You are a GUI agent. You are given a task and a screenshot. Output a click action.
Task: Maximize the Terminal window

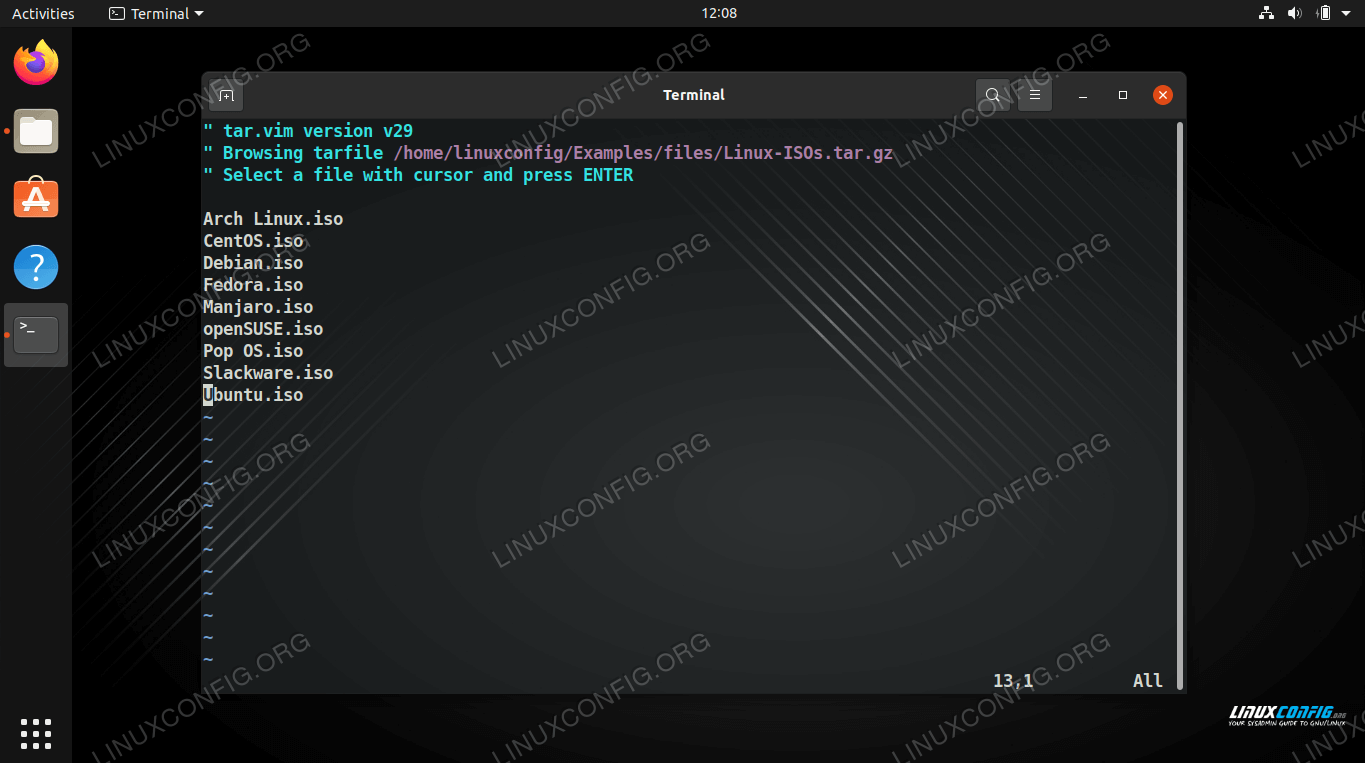click(1123, 95)
